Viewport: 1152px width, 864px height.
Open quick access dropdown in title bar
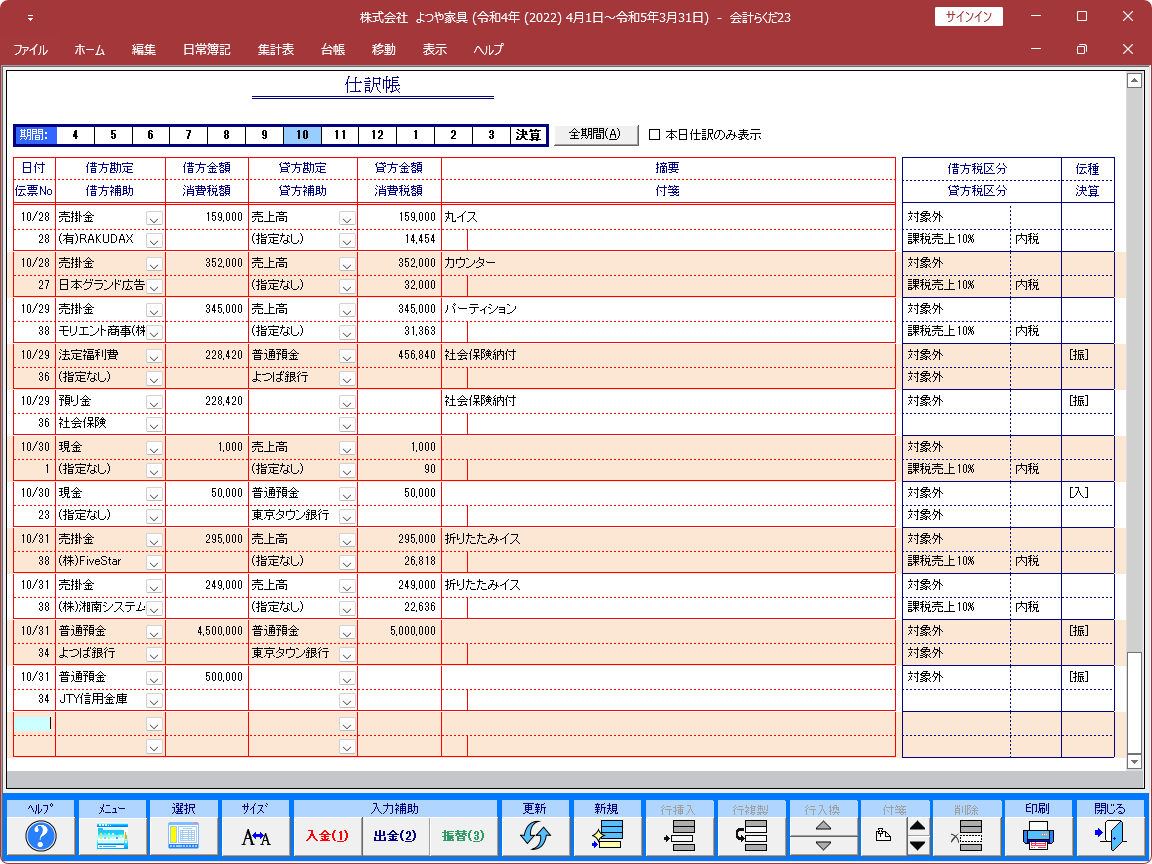pos(30,18)
